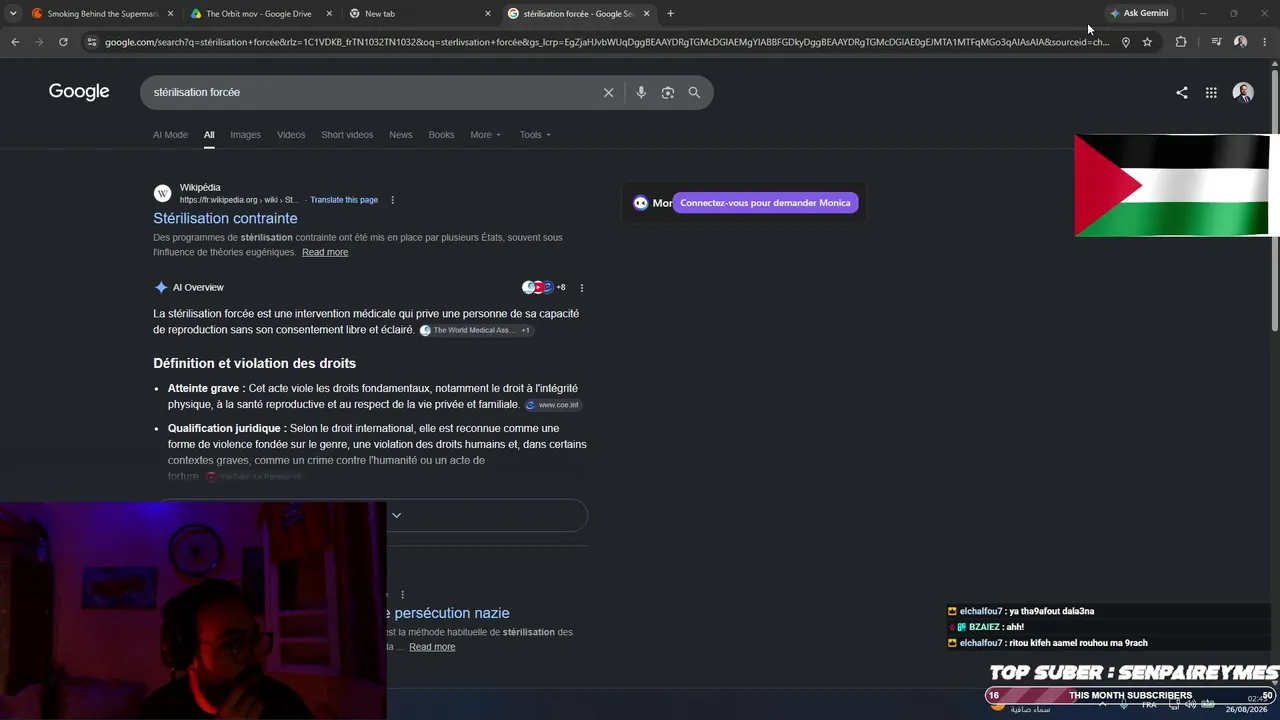The image size is (1280, 720).
Task: Search by image with the Lens icon
Action: tap(667, 92)
